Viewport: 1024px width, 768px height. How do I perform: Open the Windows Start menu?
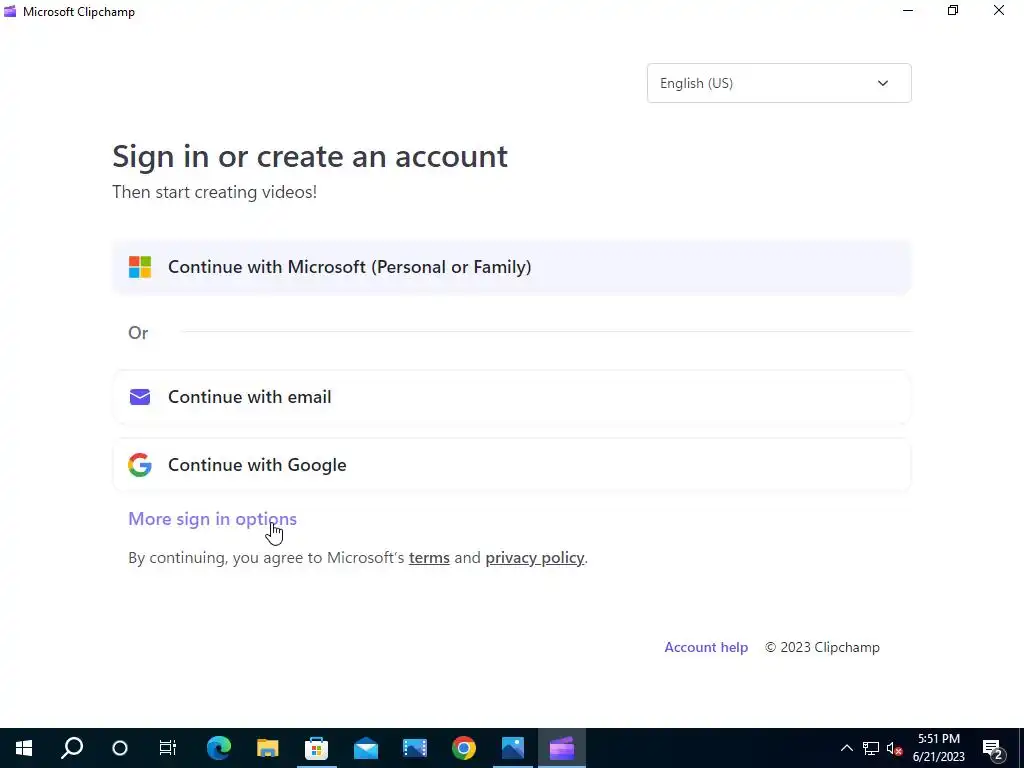click(x=24, y=748)
